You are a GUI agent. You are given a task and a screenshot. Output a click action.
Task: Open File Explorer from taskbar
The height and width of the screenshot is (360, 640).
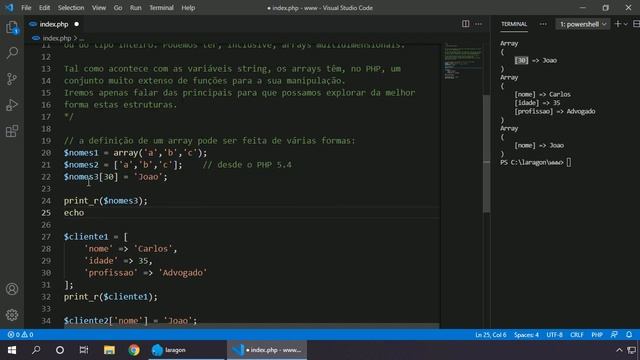click(x=109, y=350)
